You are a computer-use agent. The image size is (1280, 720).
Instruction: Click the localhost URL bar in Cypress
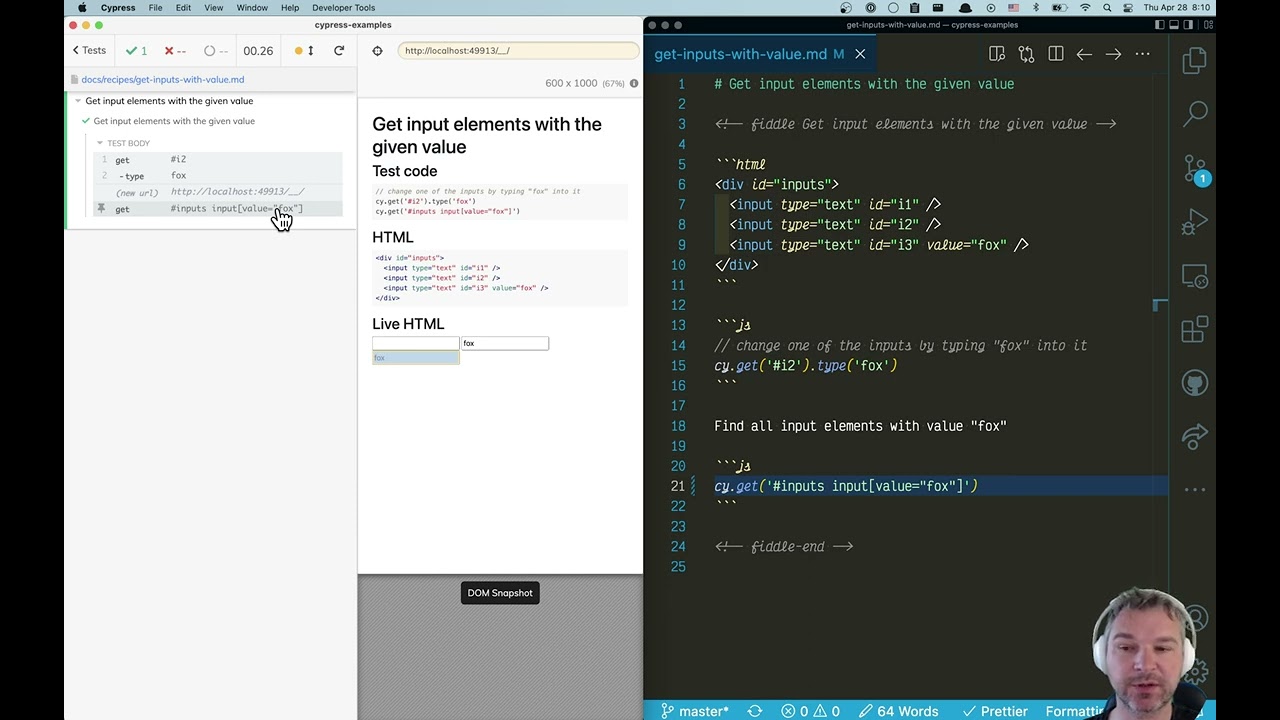pos(518,50)
